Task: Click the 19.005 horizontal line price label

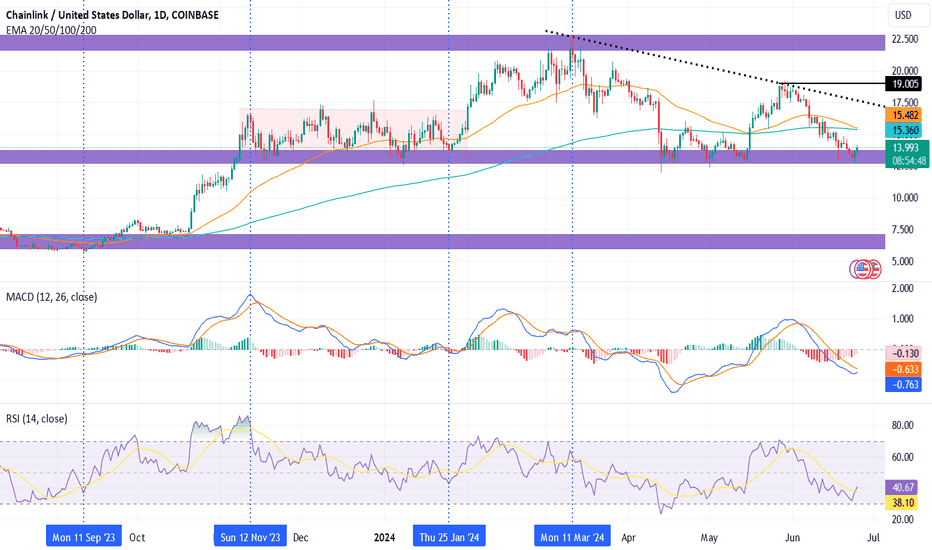Action: 903,84
